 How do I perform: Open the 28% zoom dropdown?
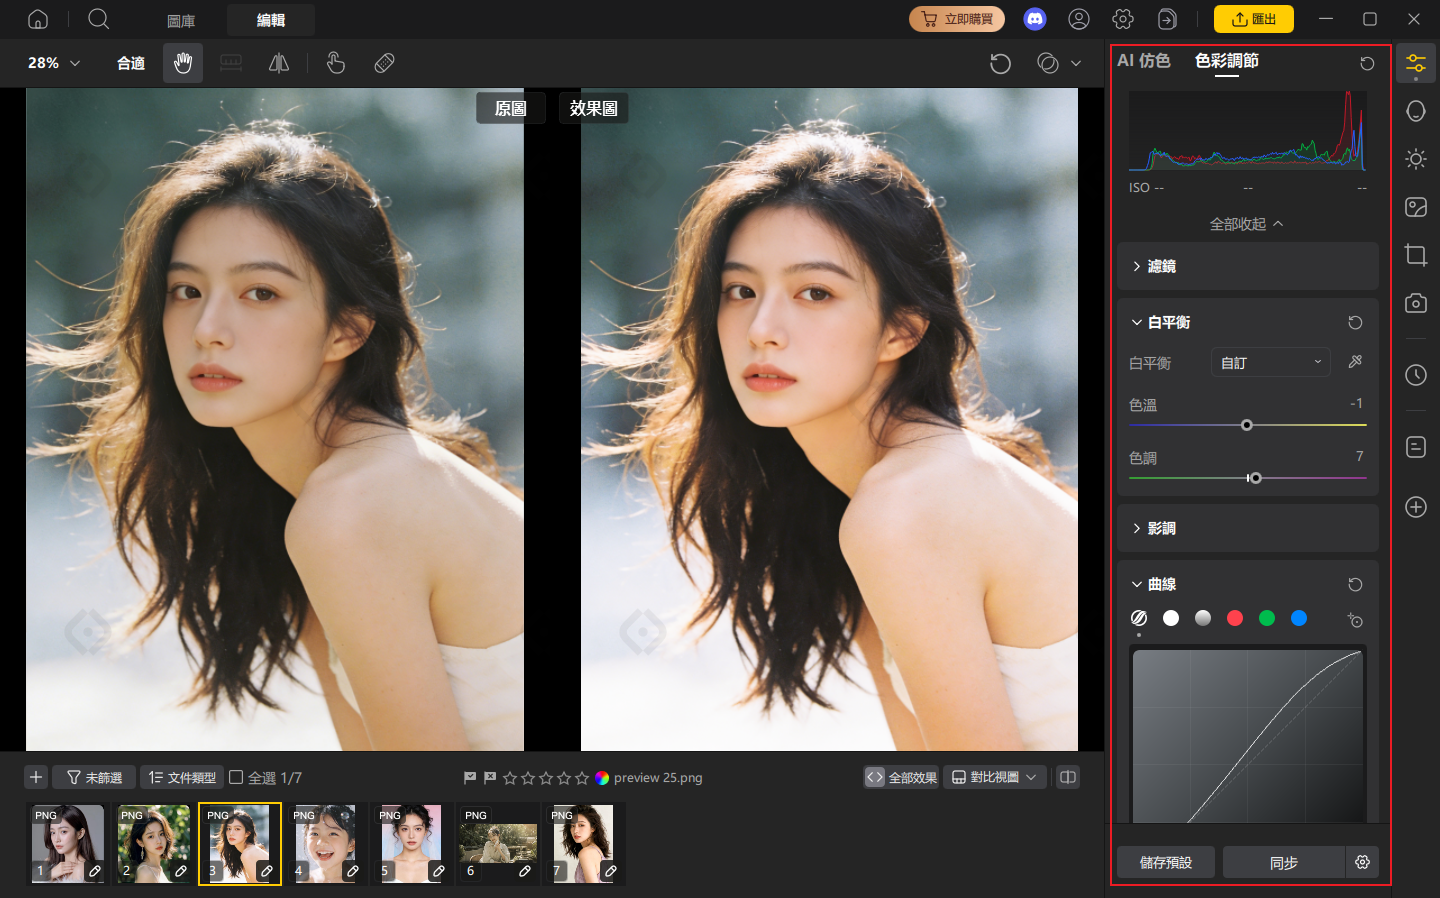tap(54, 63)
